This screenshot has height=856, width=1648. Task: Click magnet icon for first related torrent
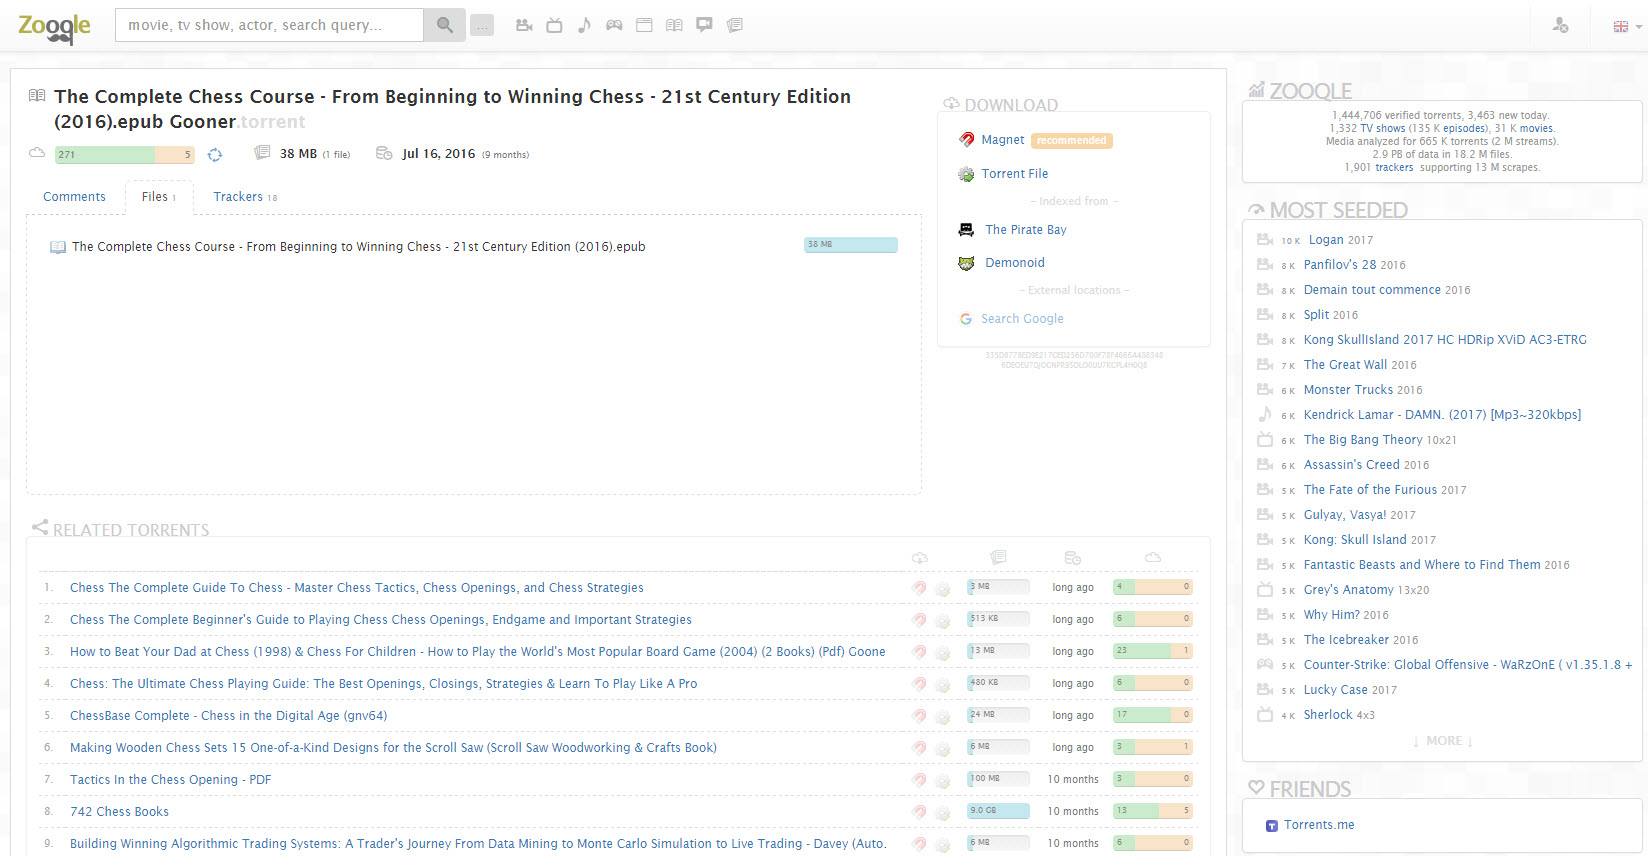[x=919, y=588]
